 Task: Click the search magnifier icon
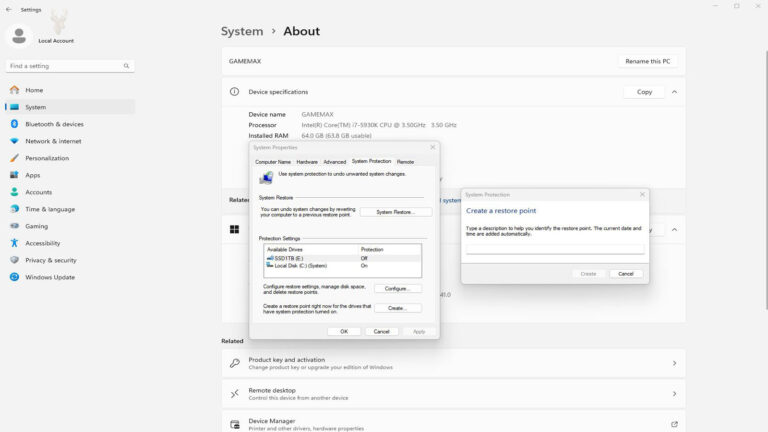[126, 66]
